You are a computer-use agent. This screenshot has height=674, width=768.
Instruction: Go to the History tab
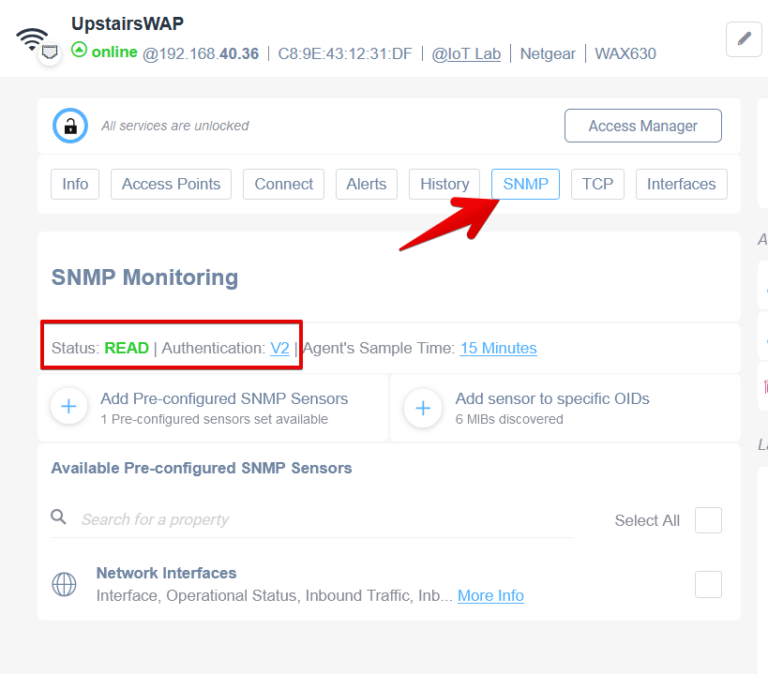(444, 184)
